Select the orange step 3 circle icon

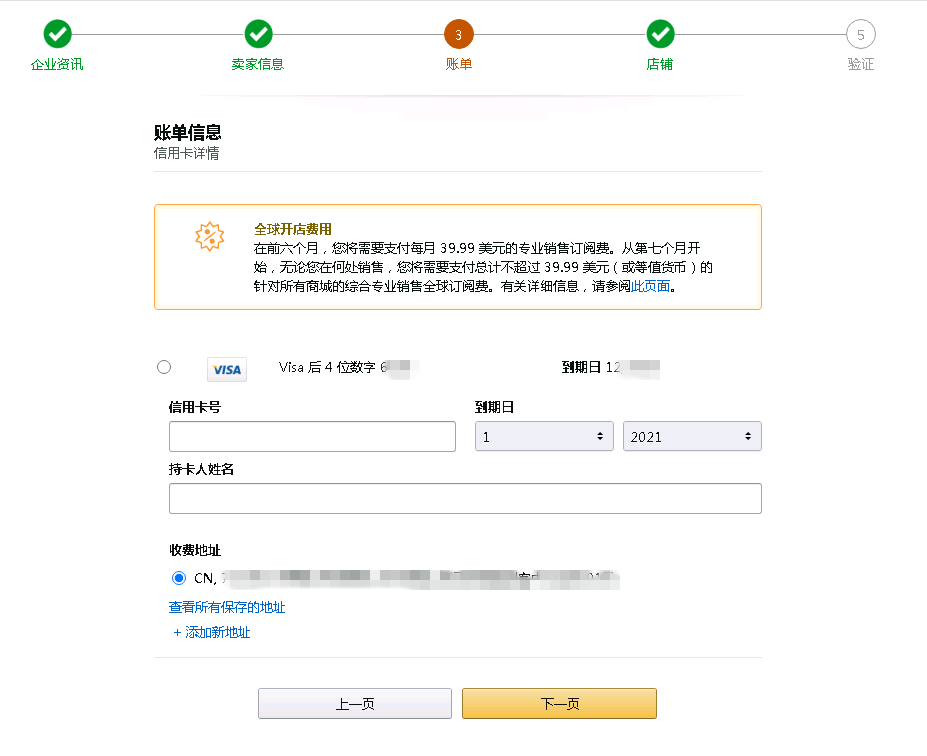pos(459,33)
